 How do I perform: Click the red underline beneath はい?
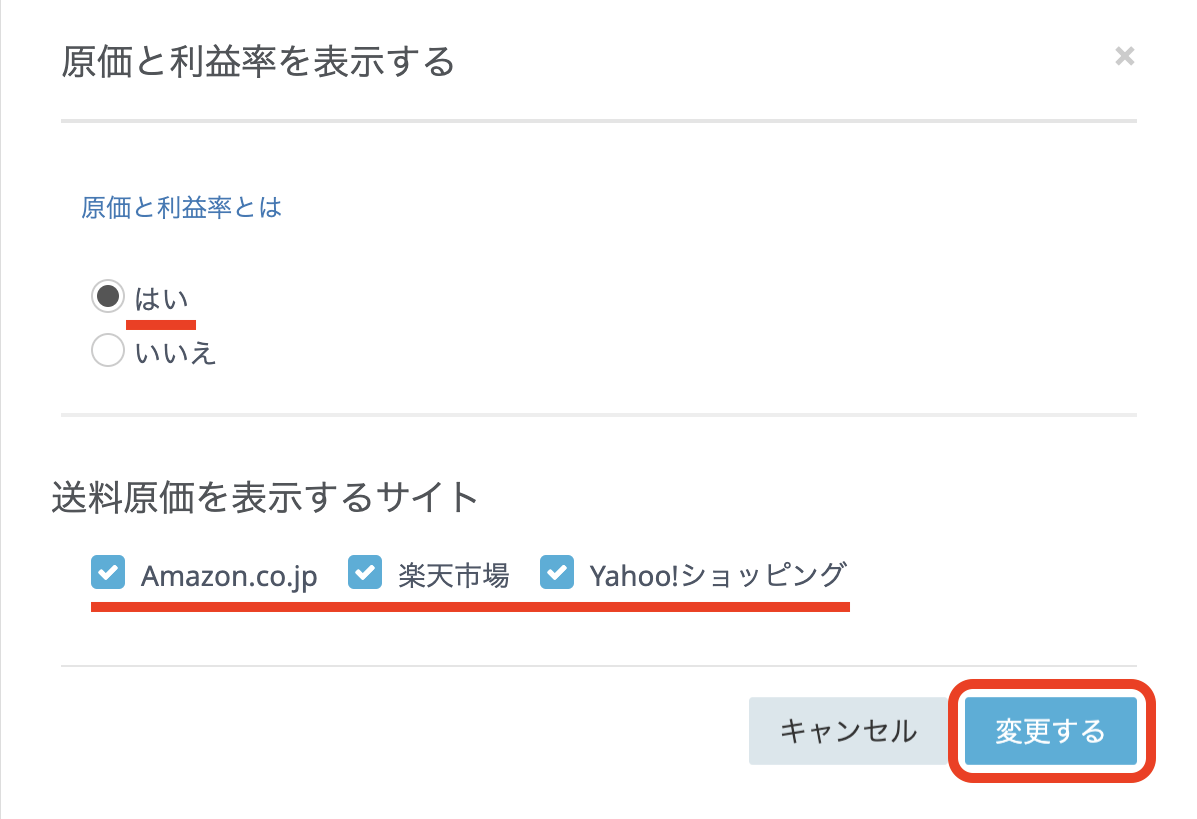point(161,324)
